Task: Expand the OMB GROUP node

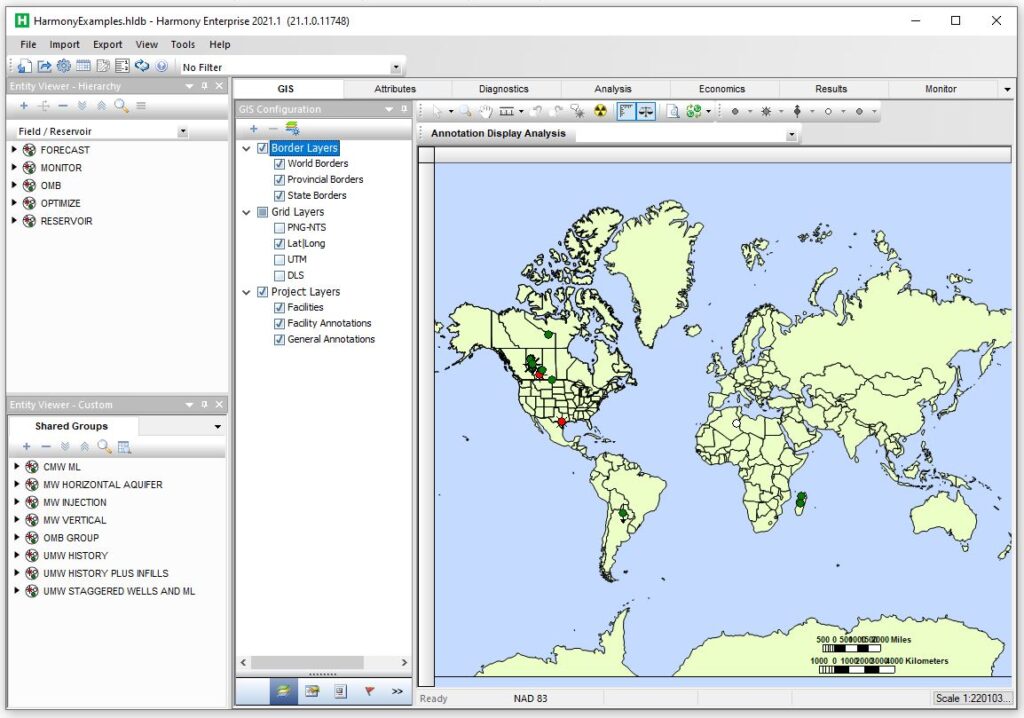Action: pos(16,538)
